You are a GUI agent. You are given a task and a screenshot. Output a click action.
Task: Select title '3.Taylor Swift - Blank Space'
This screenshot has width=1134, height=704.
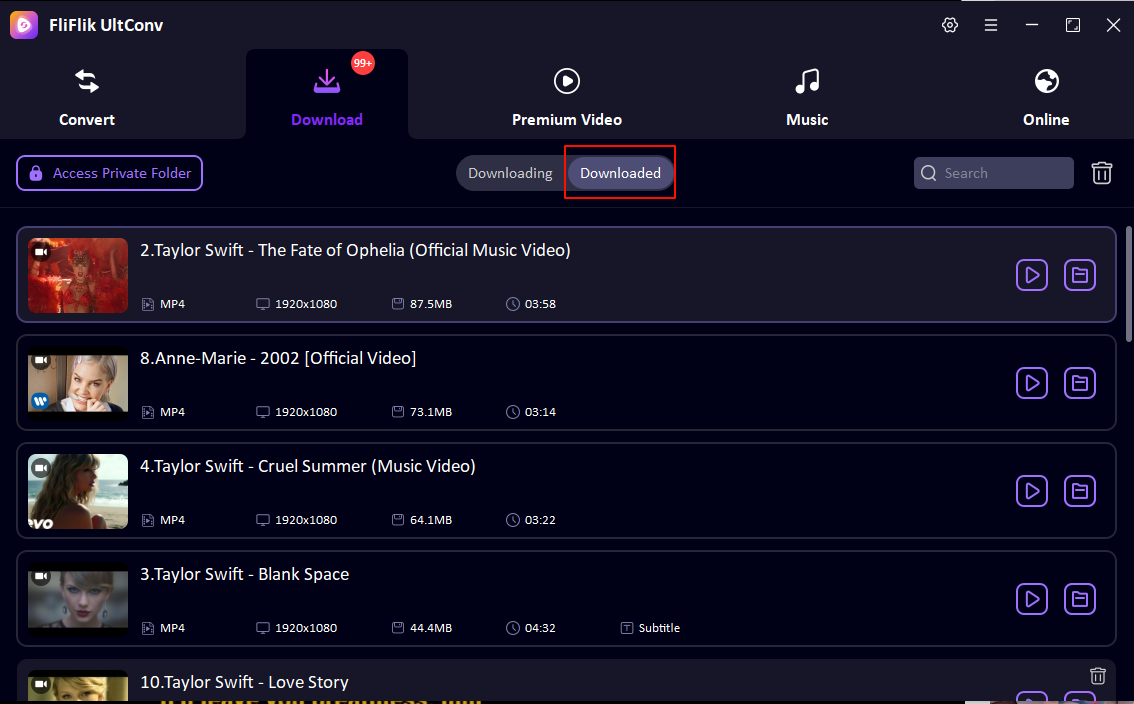pyautogui.click(x=244, y=574)
